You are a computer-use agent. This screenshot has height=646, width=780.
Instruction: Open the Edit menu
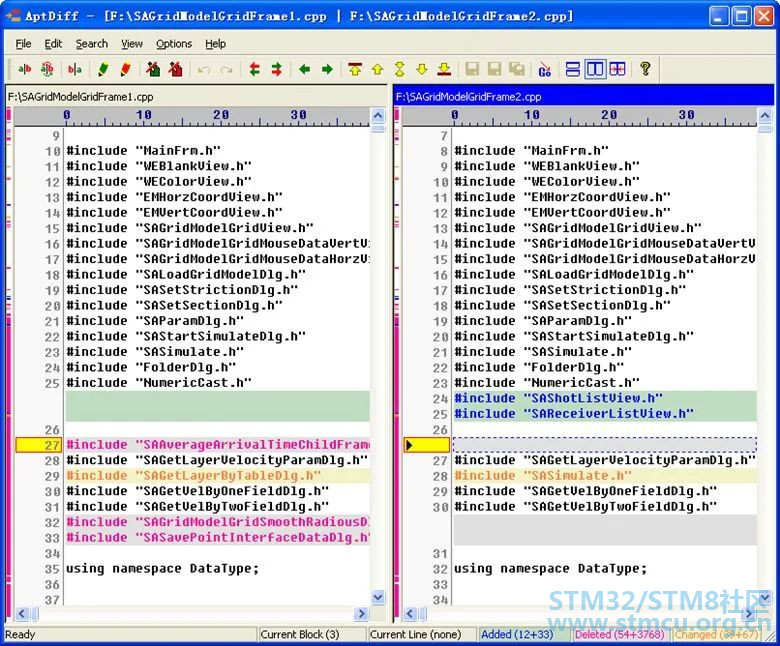53,44
